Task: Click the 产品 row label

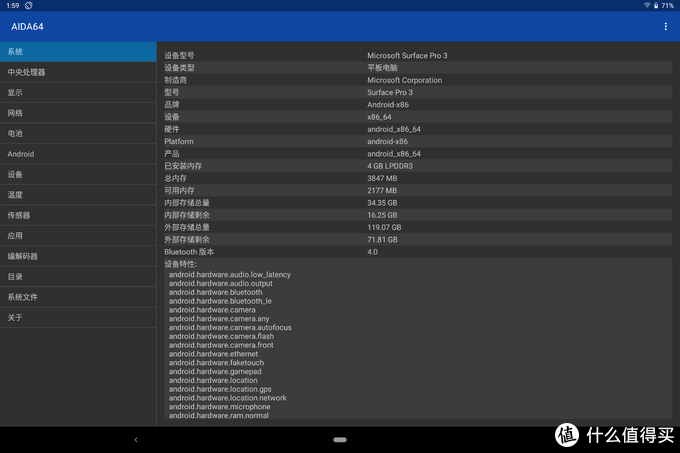Action: pos(171,153)
